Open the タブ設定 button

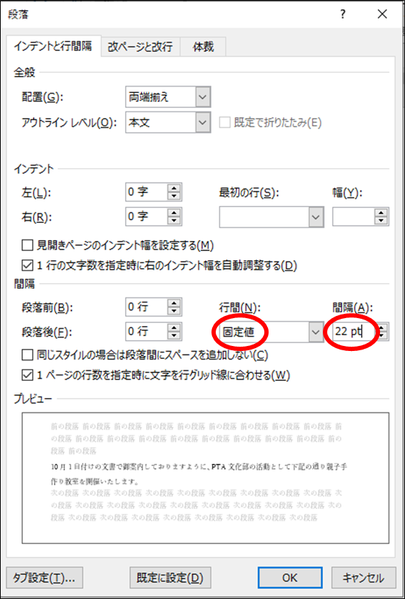45,577
